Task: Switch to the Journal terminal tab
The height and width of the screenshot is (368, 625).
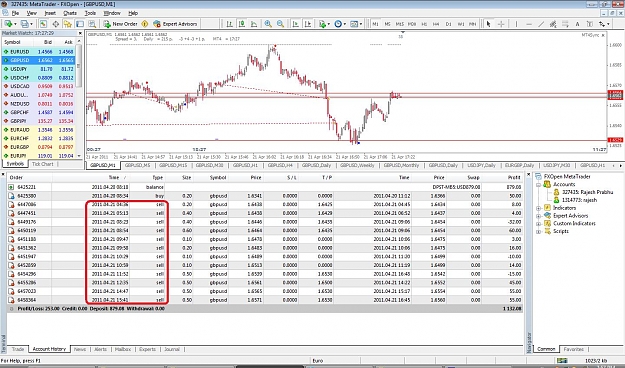Action: click(x=172, y=349)
